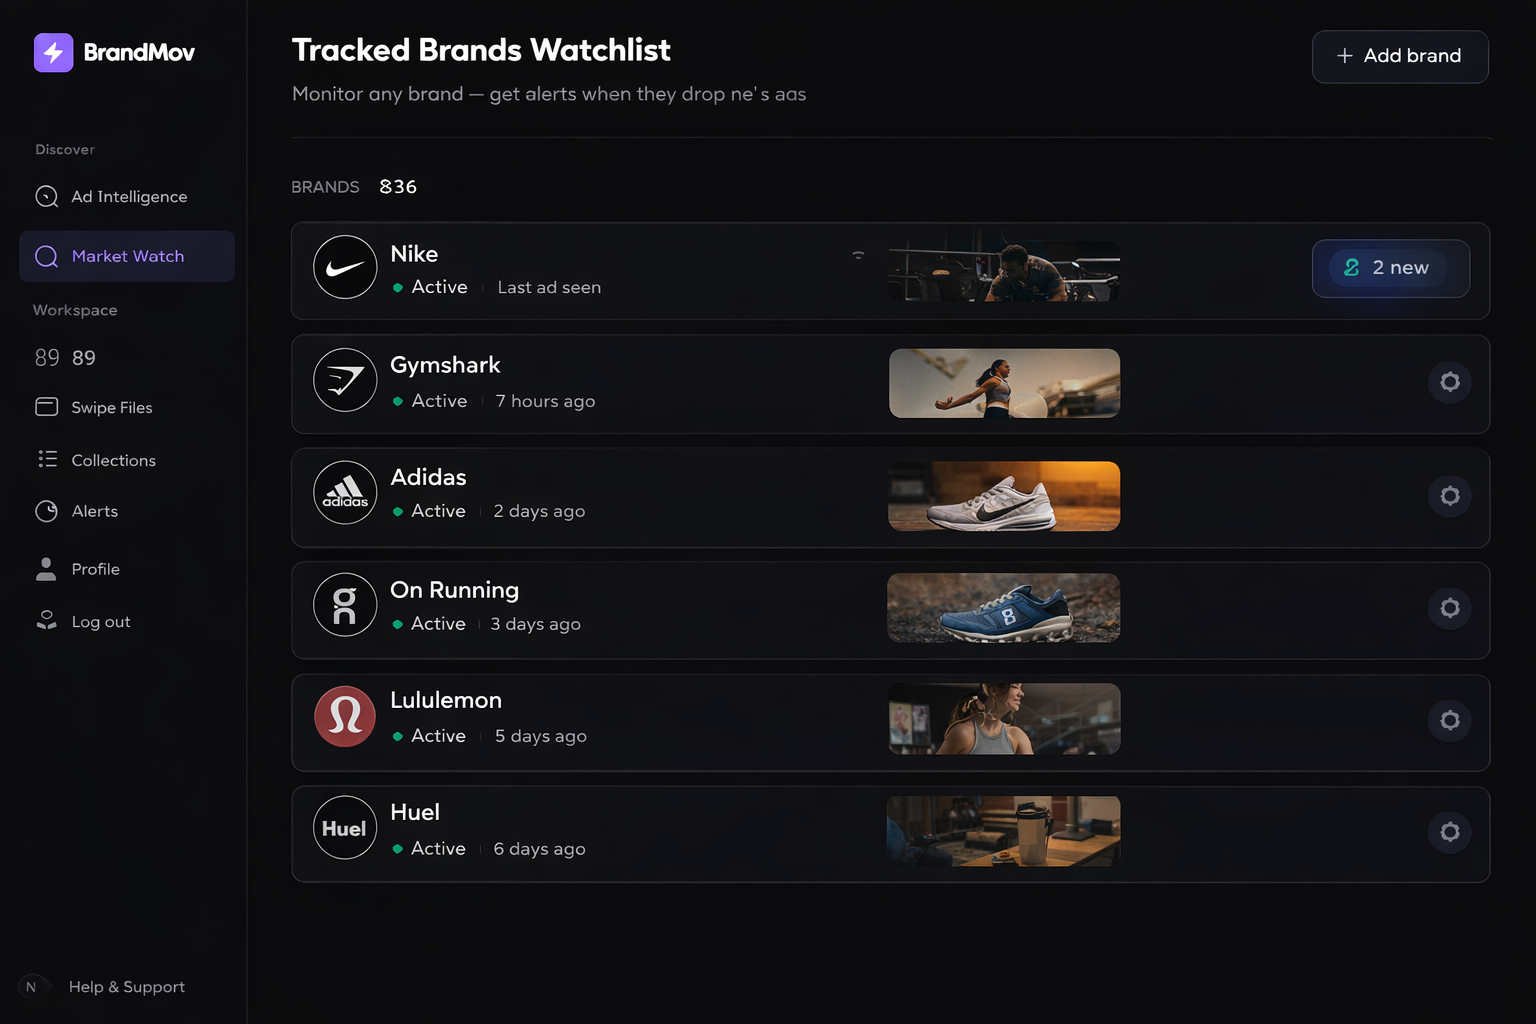Screen dimensions: 1536x1024
Task: Switch to Market Watch in the sidebar
Action: (127, 256)
